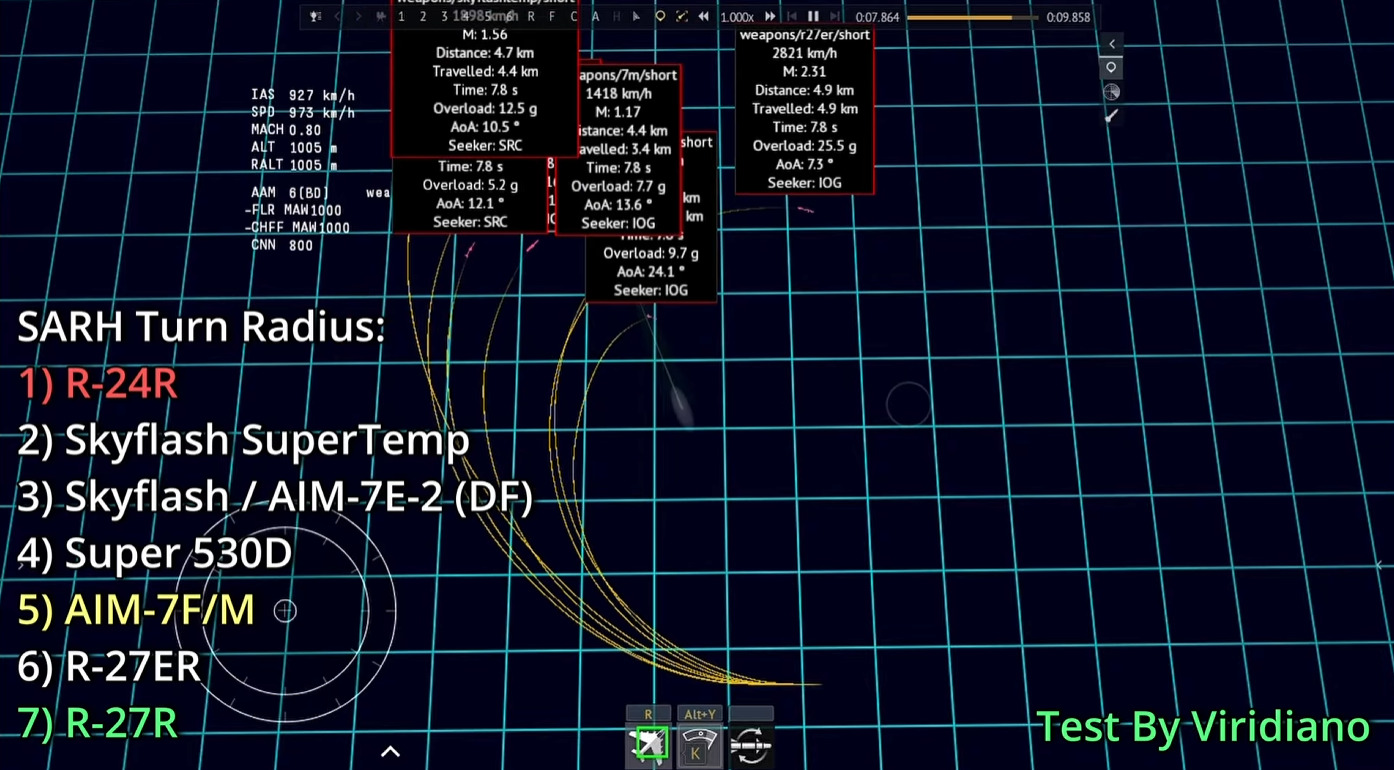Collapse the right side panel with left chevron
The height and width of the screenshot is (770, 1394).
pos(1111,44)
